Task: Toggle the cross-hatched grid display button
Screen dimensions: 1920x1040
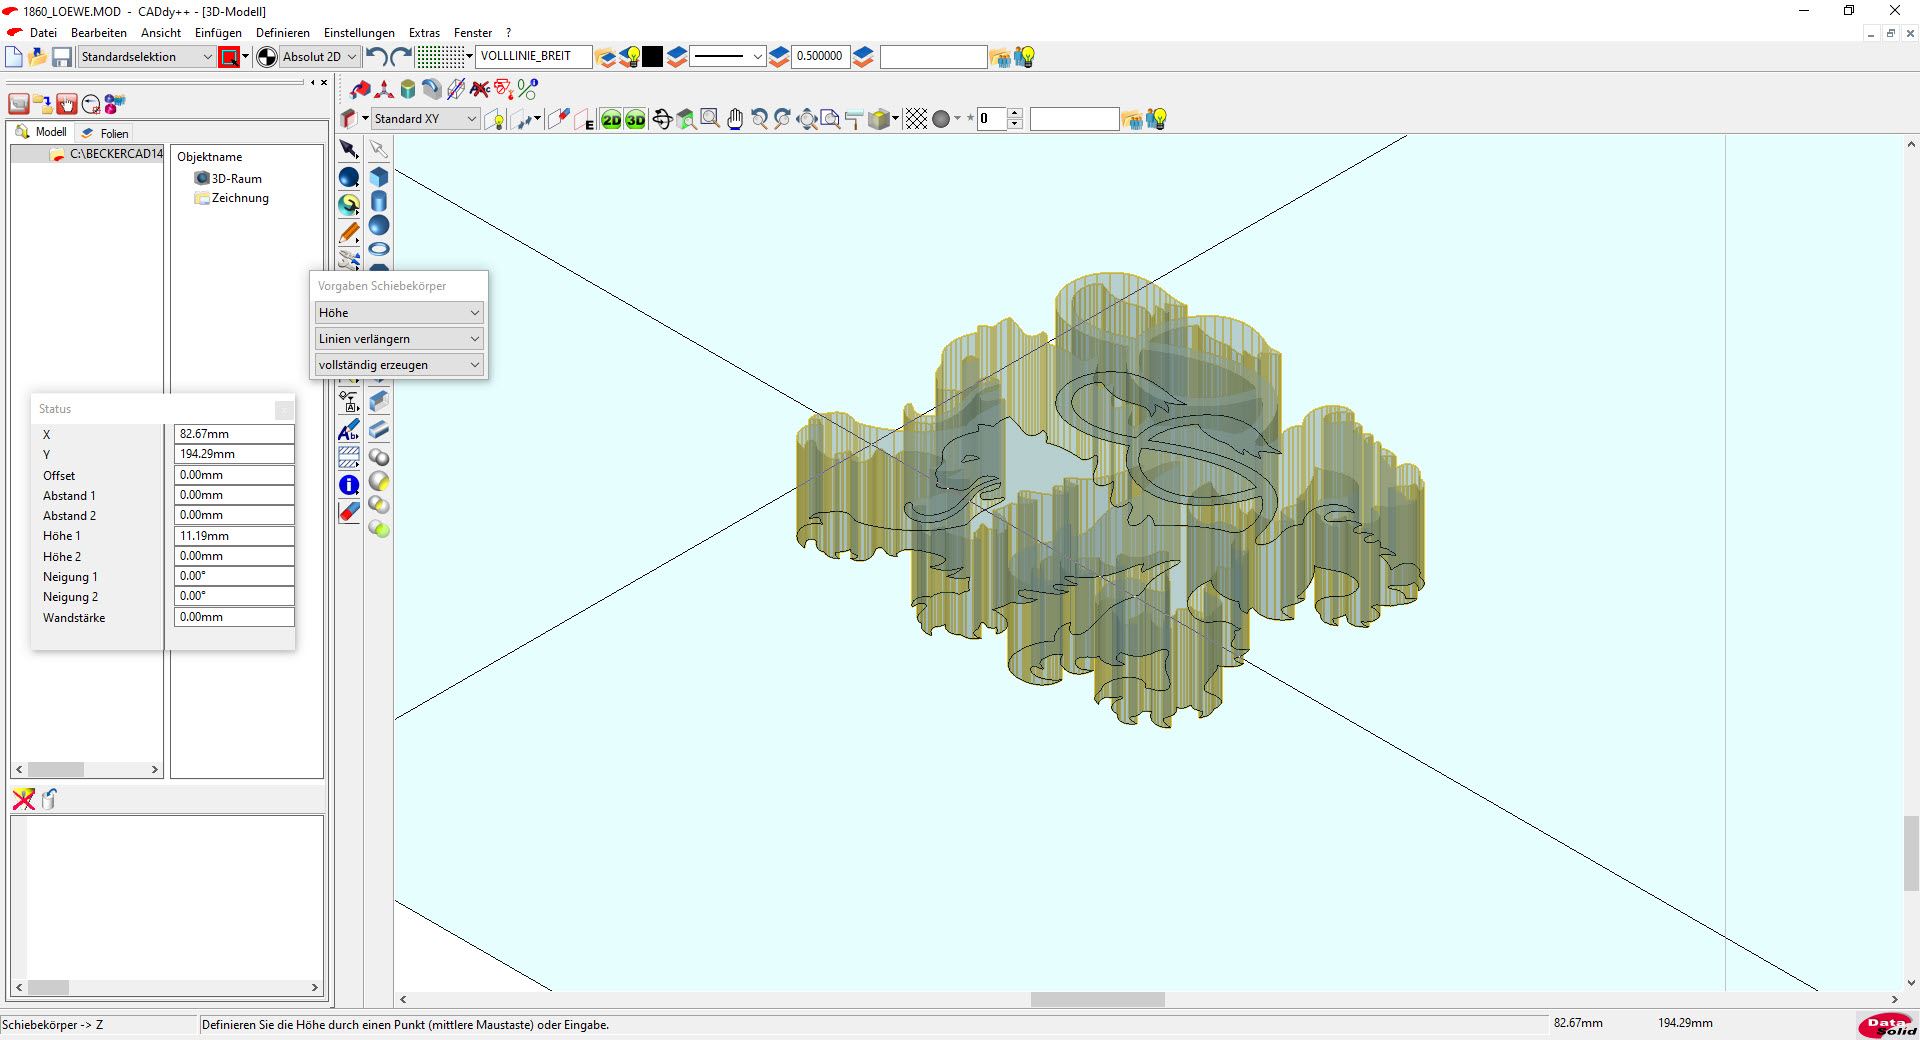Action: click(916, 119)
